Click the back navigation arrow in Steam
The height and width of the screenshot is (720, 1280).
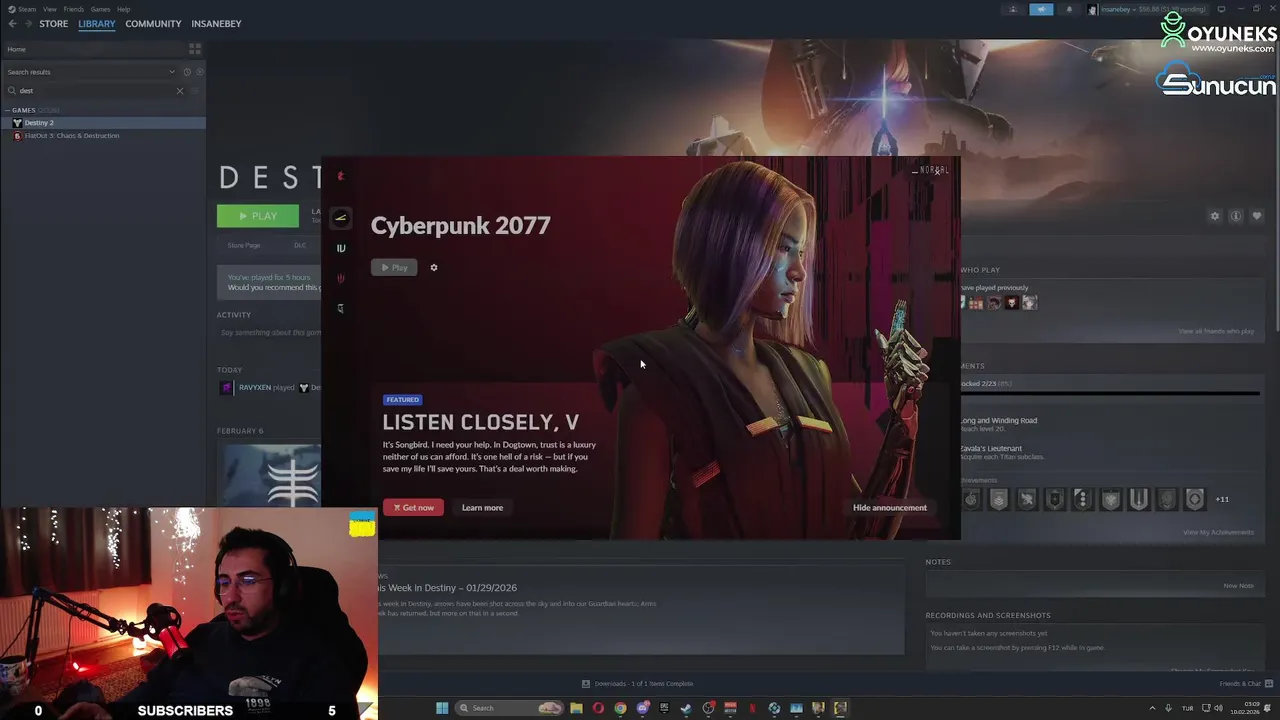pos(12,24)
